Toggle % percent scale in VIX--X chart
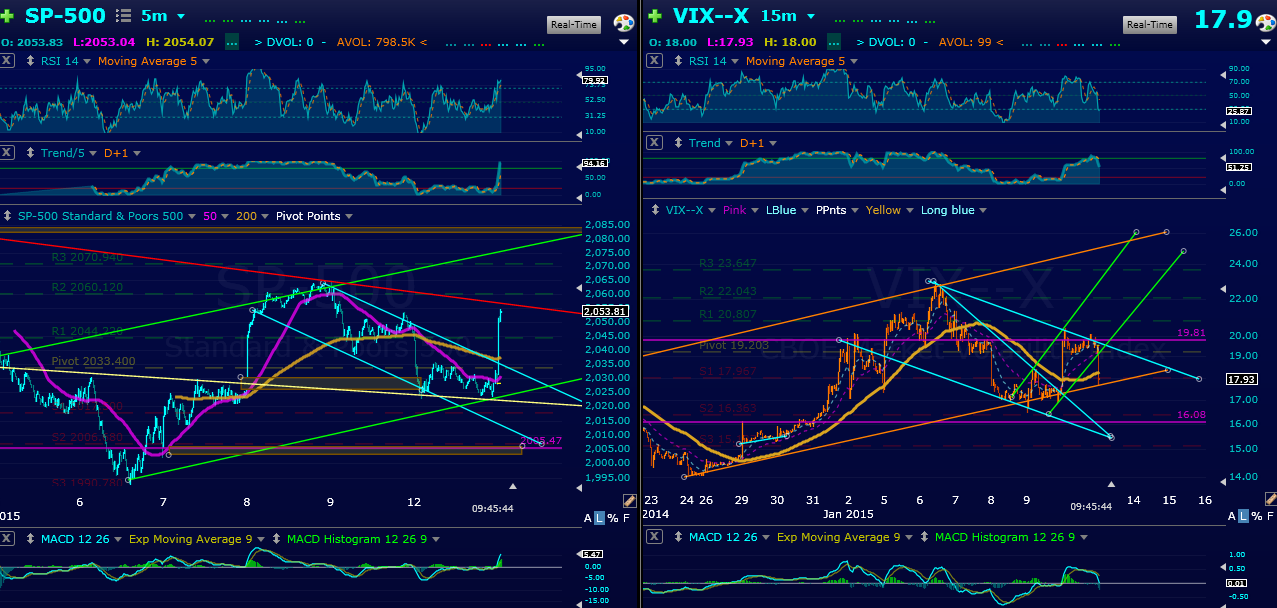This screenshot has height=608, width=1277. click(x=1256, y=516)
